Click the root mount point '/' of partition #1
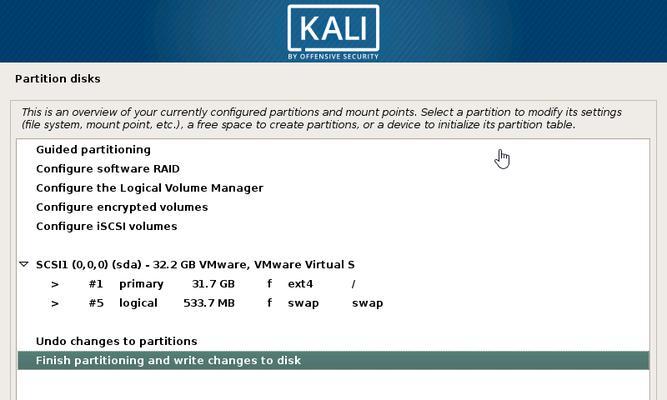Image resolution: width=667 pixels, height=400 pixels. (x=353, y=284)
